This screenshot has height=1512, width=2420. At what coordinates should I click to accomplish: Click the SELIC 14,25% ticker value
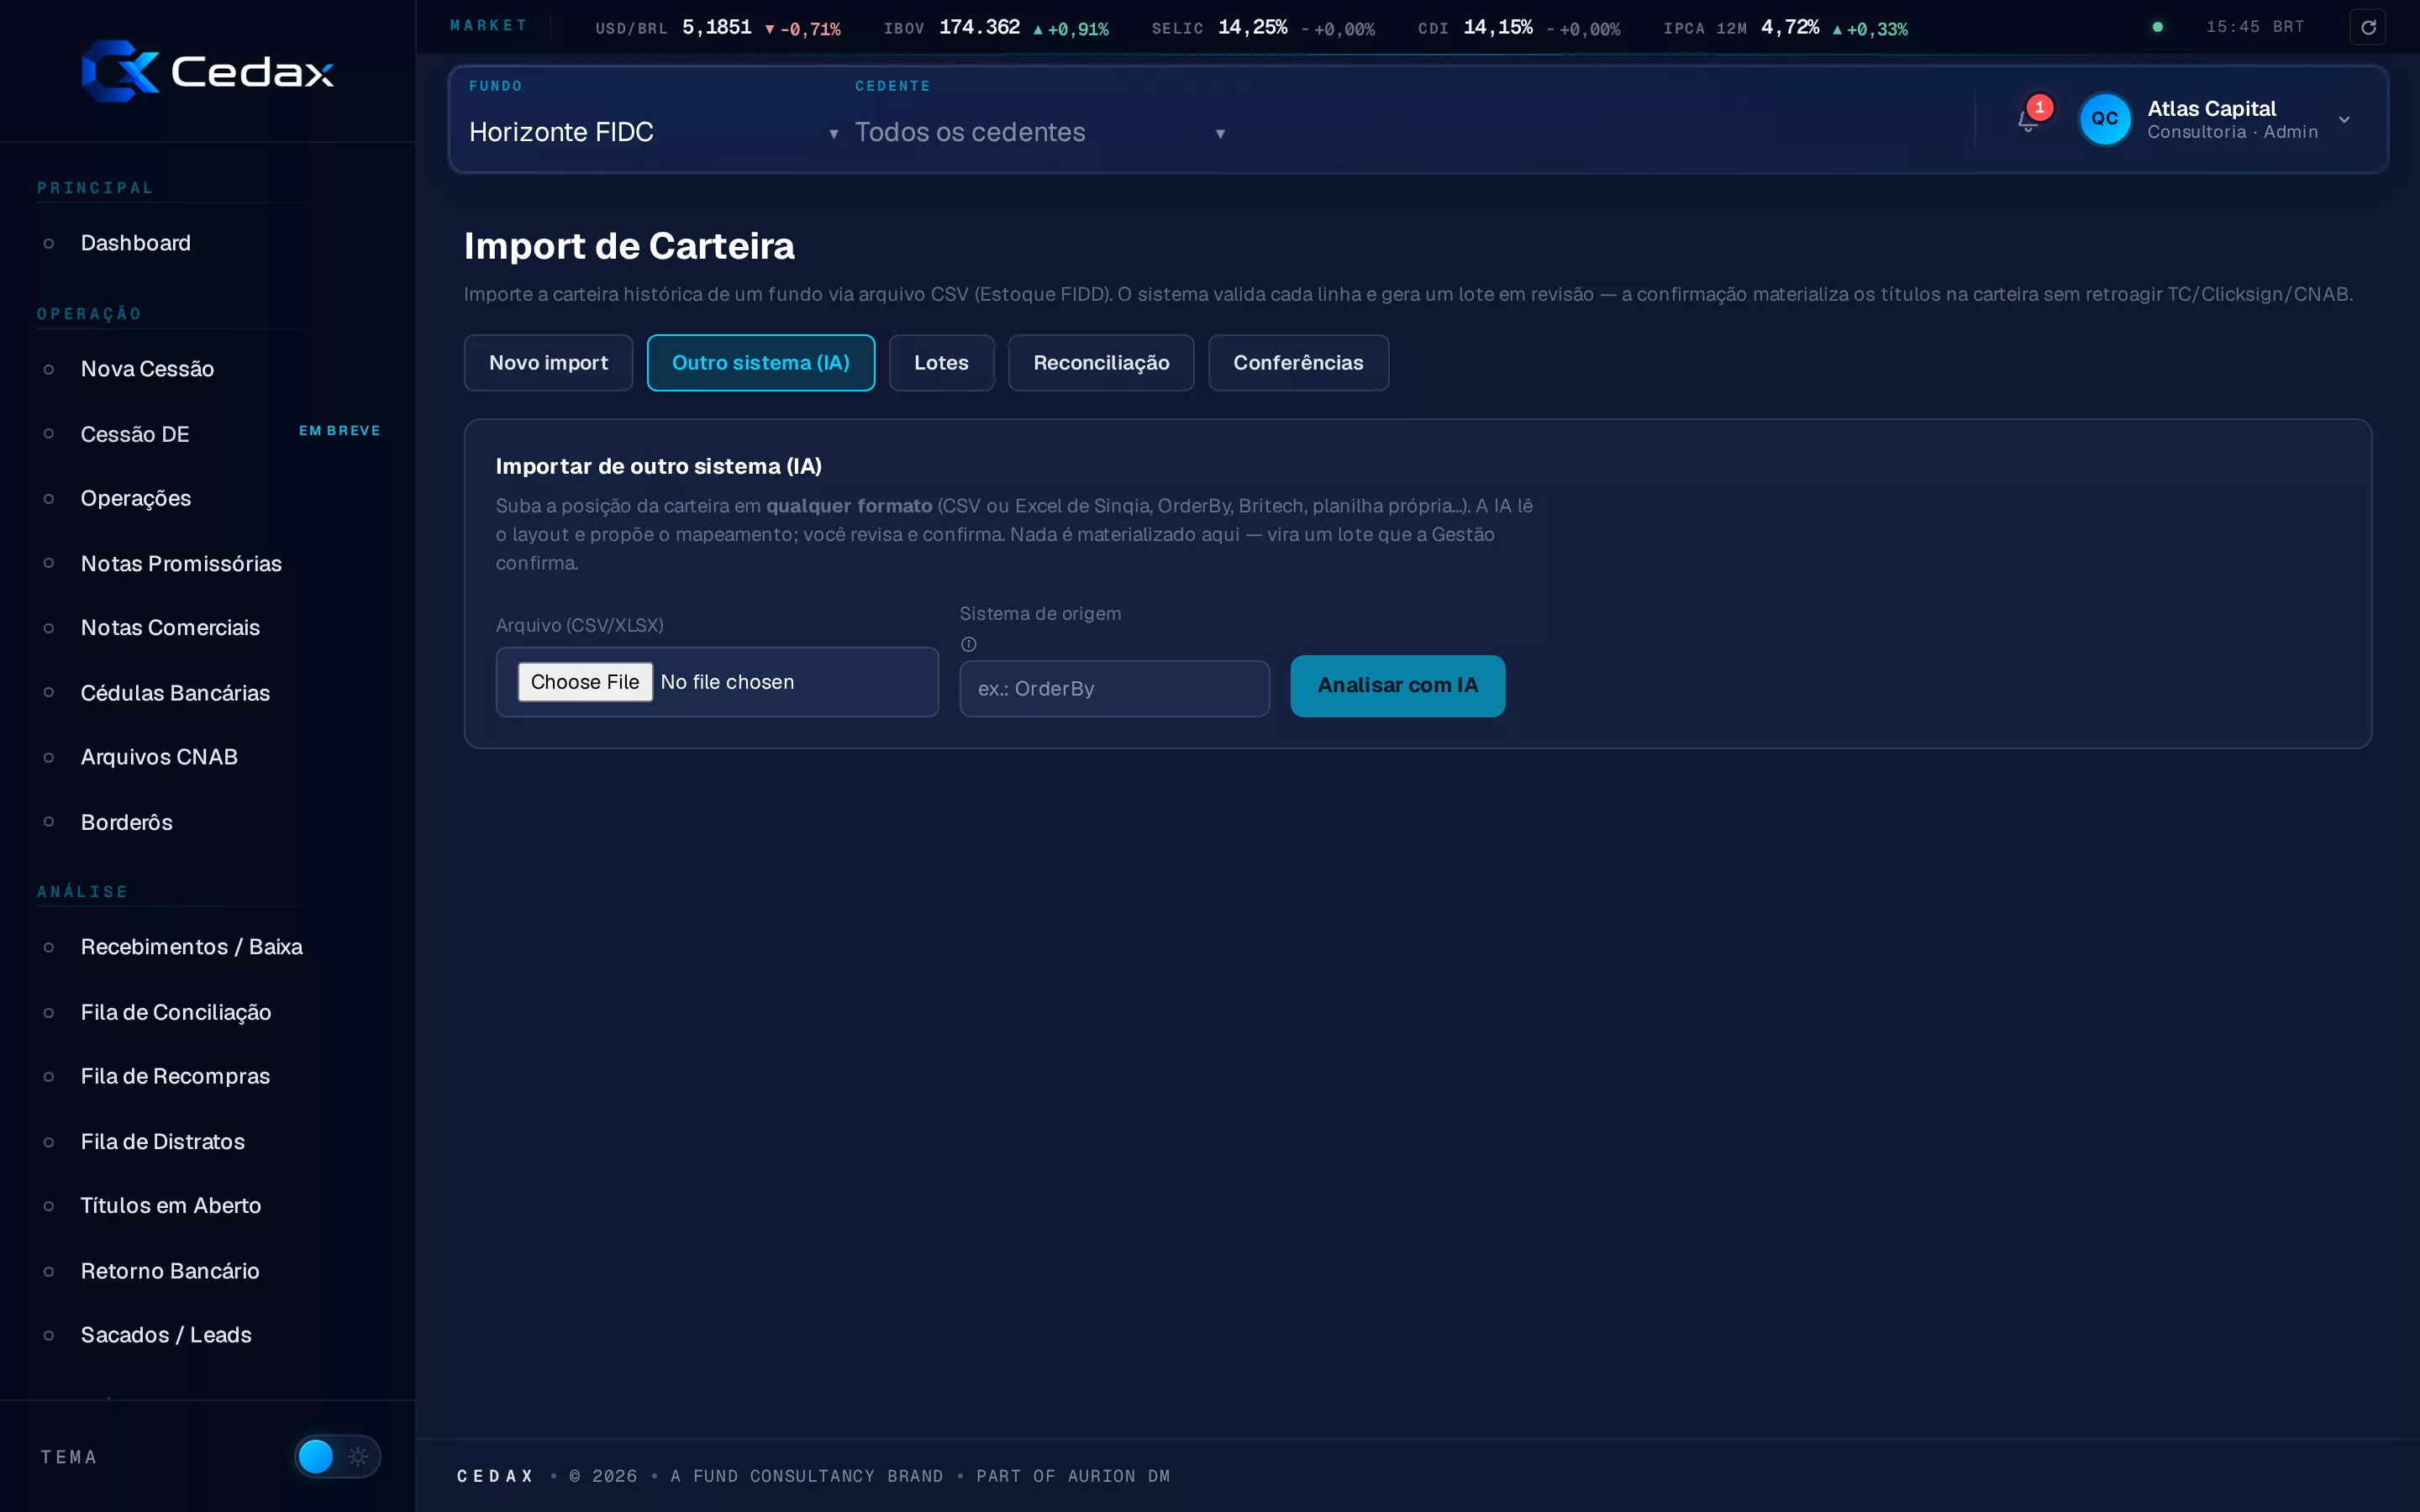click(1252, 27)
